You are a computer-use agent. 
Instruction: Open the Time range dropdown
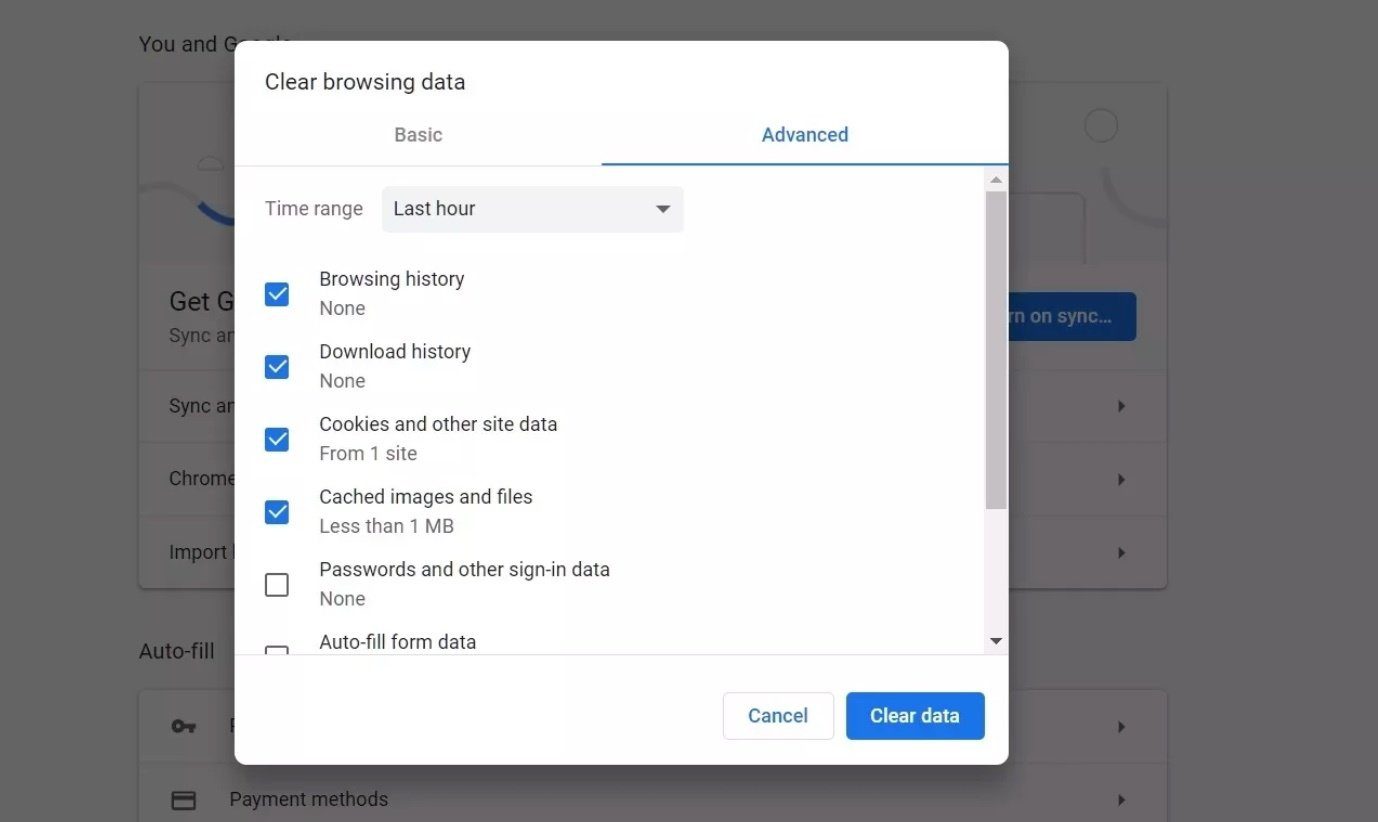[x=533, y=209]
